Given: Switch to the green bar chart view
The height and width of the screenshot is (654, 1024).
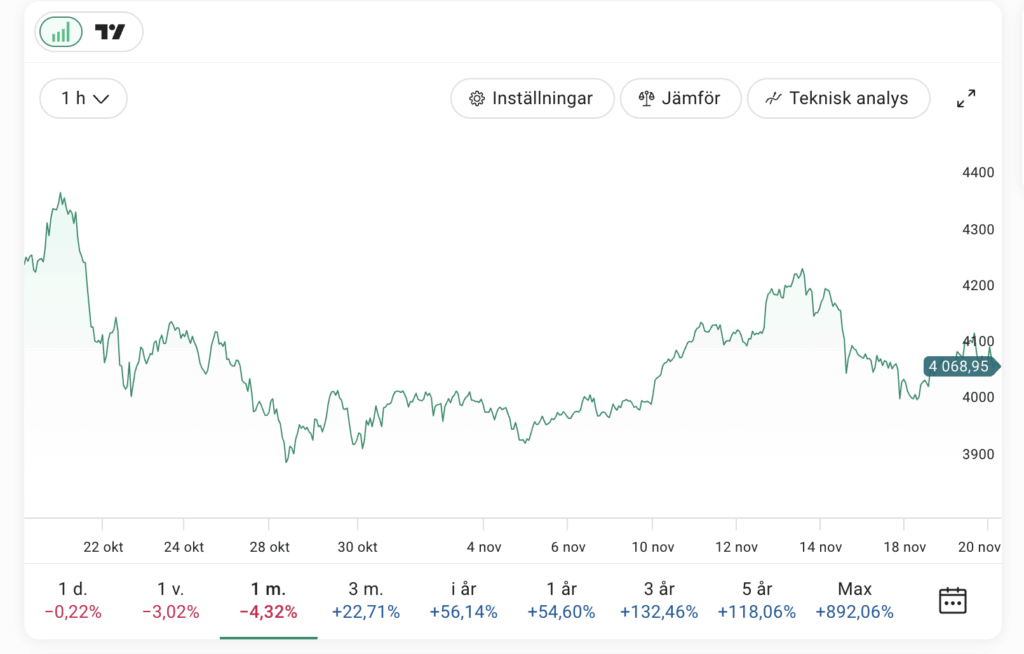Looking at the screenshot, I should coord(61,32).
